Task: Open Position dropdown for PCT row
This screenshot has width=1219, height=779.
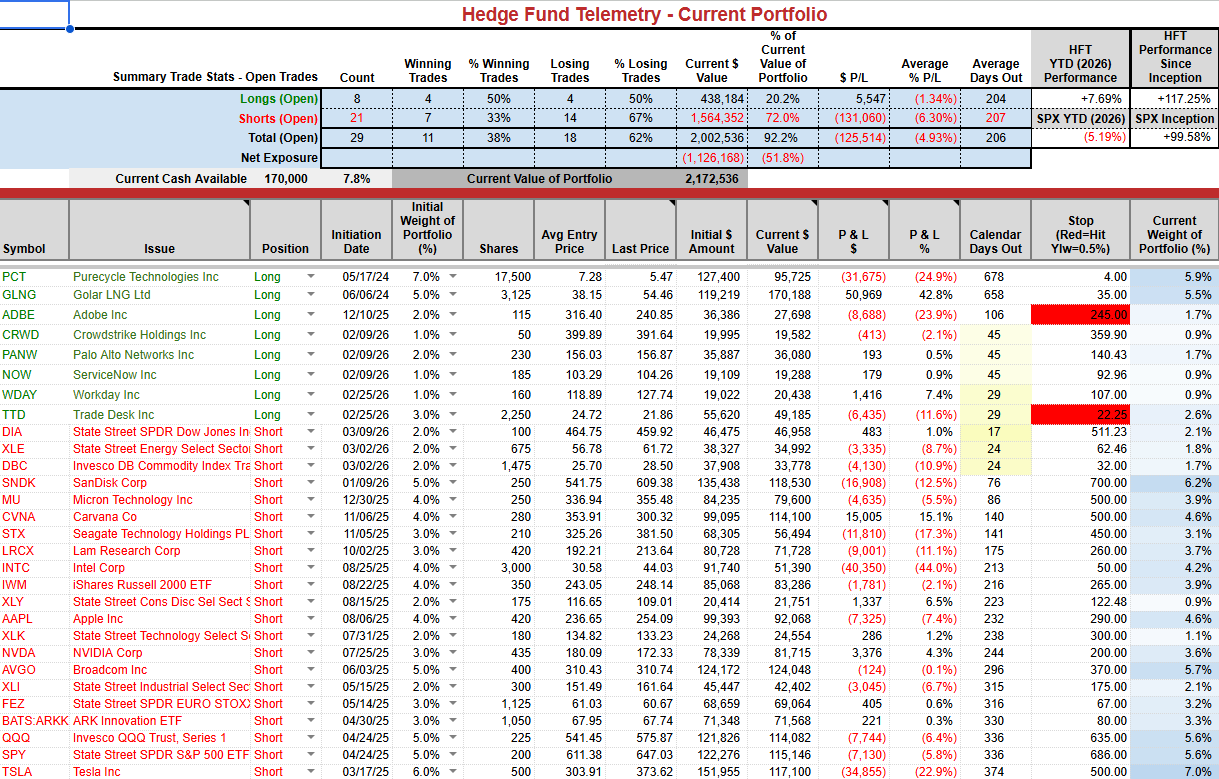Action: click(x=310, y=277)
